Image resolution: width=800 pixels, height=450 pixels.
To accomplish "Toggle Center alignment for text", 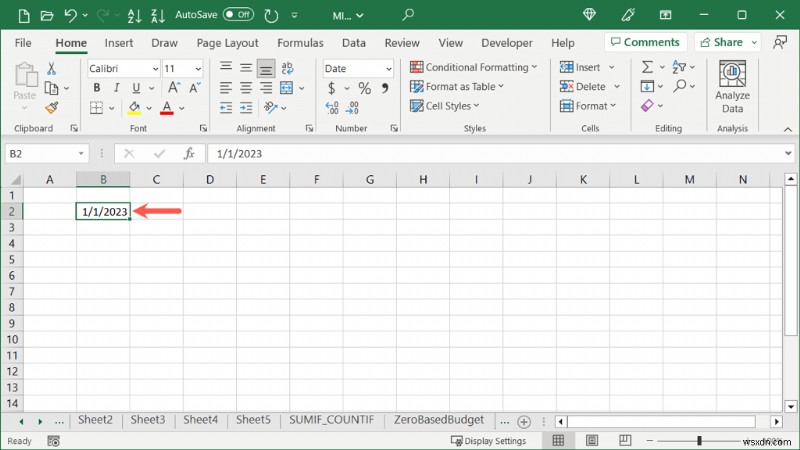I will tap(246, 88).
